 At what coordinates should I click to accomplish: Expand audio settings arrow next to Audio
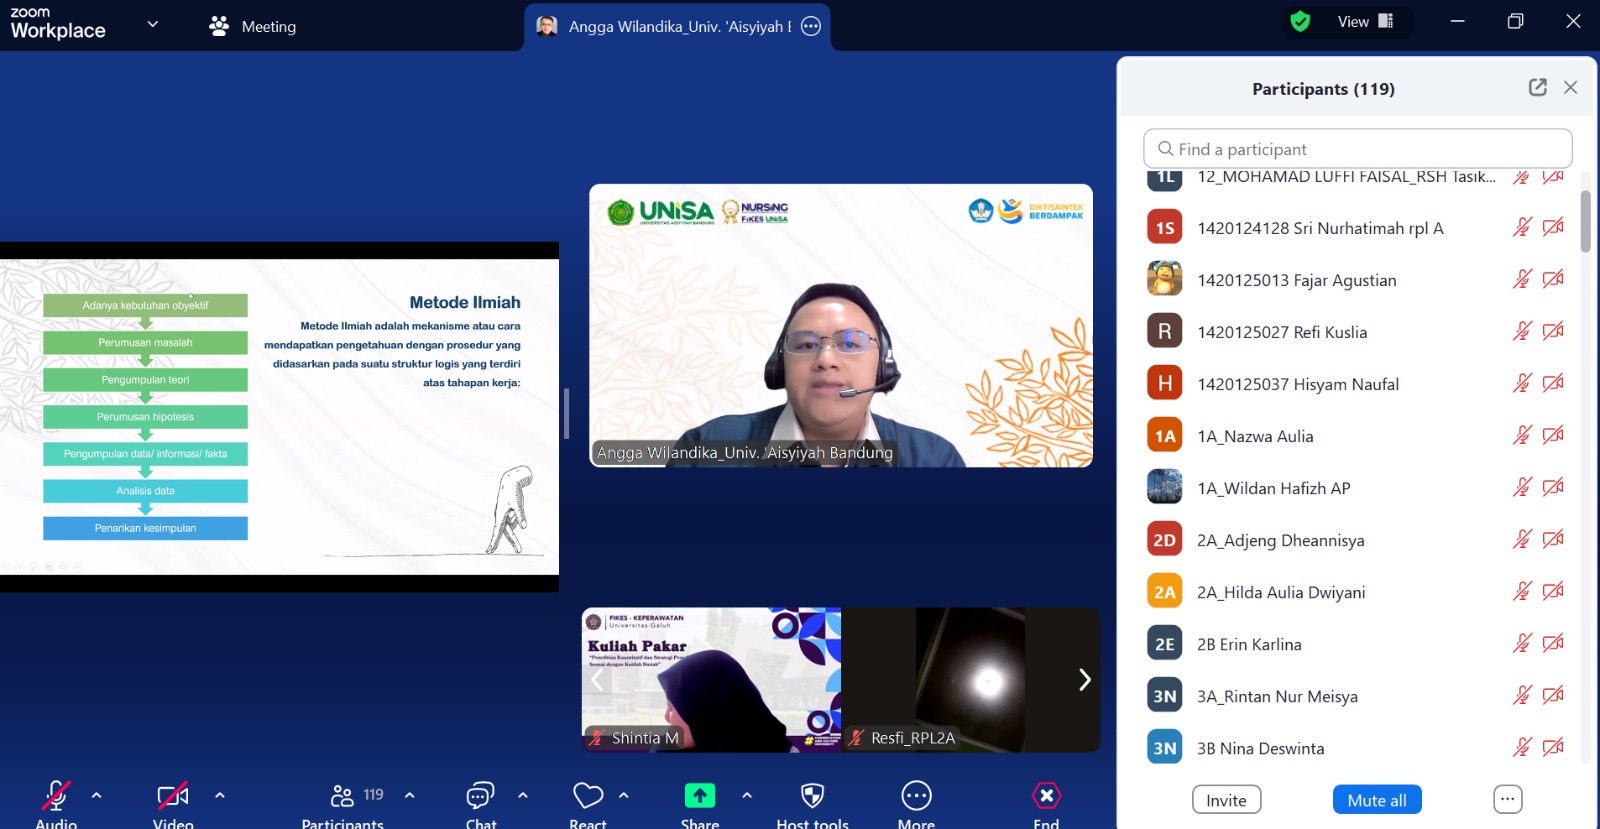point(97,796)
